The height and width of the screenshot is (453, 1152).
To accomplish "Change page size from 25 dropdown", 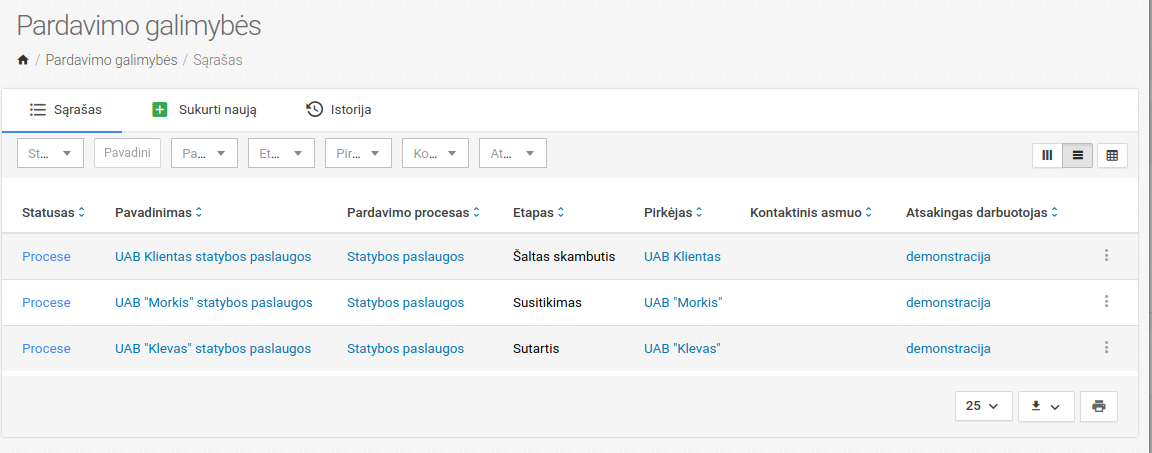I will point(983,406).
